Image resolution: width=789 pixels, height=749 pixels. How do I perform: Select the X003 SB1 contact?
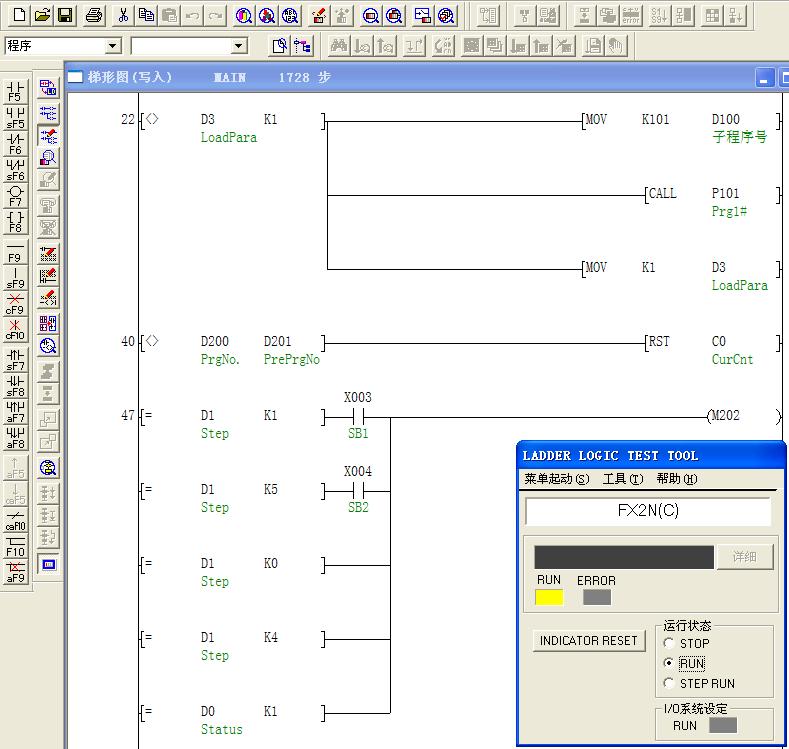pos(358,415)
